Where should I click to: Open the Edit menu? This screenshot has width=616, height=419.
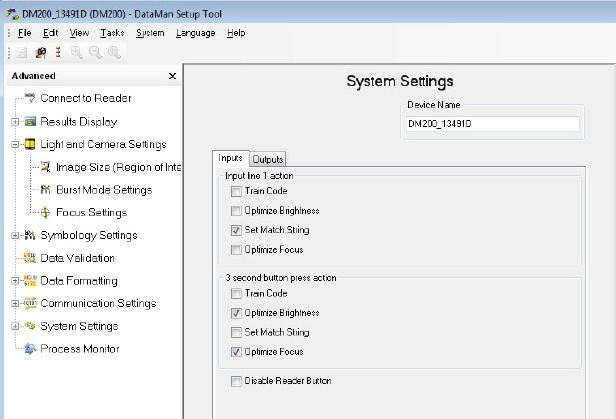point(51,33)
